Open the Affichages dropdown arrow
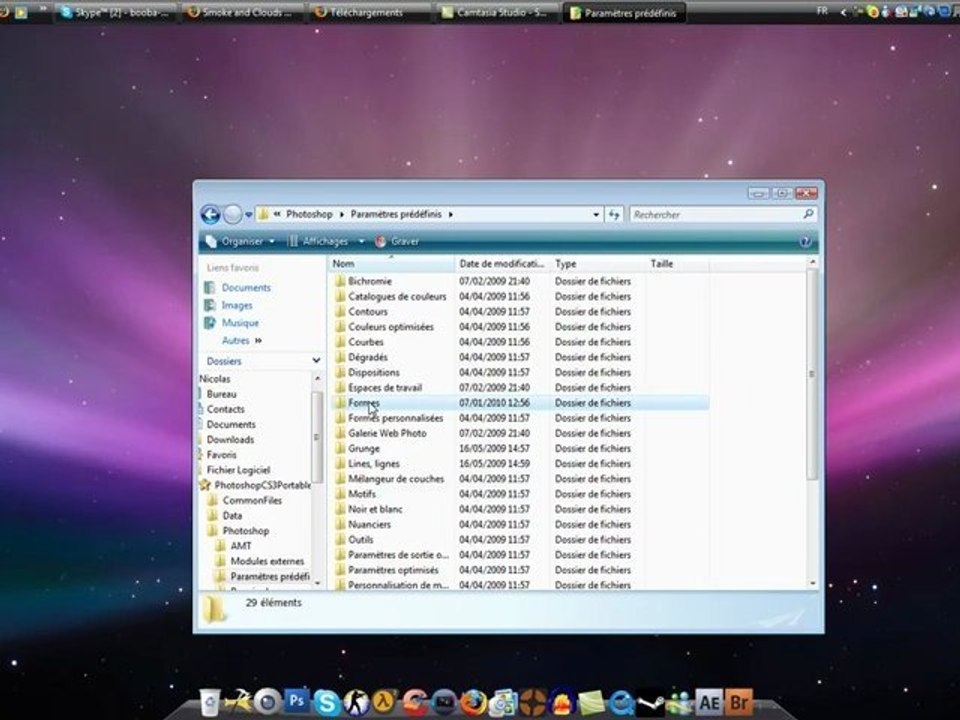The width and height of the screenshot is (960, 720). (x=361, y=241)
